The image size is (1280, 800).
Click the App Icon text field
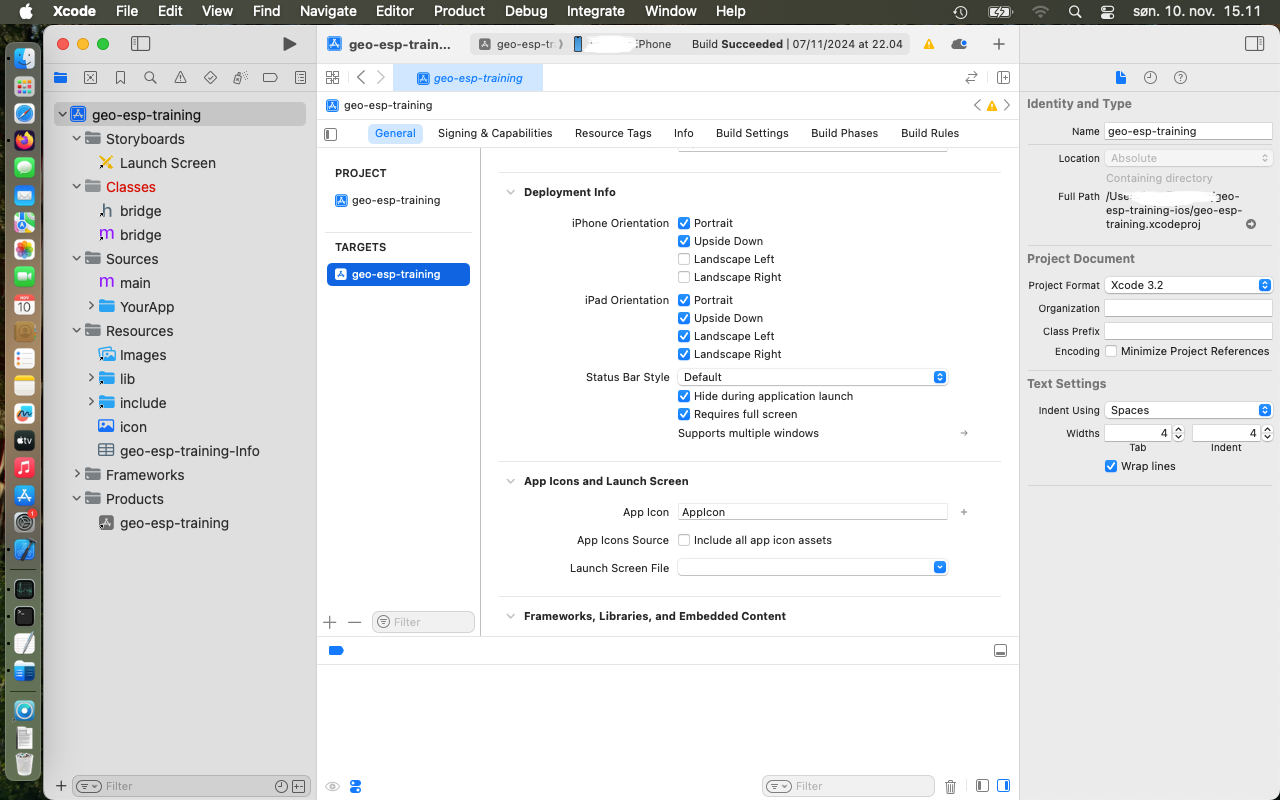[x=812, y=512]
